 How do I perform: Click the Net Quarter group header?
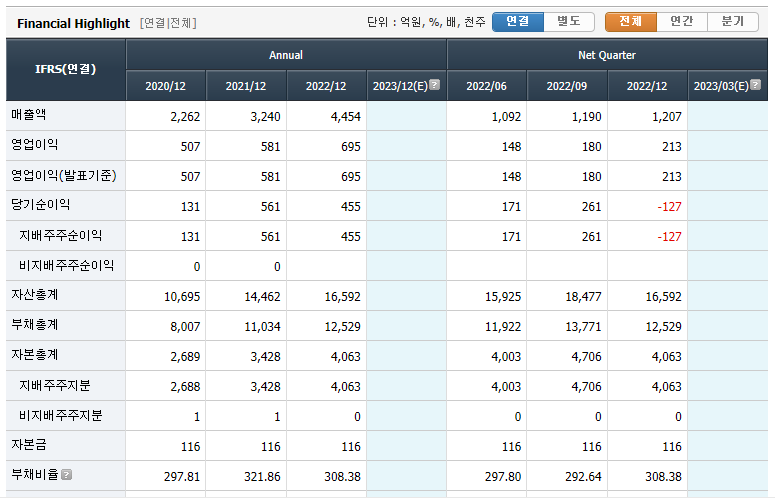point(607,55)
